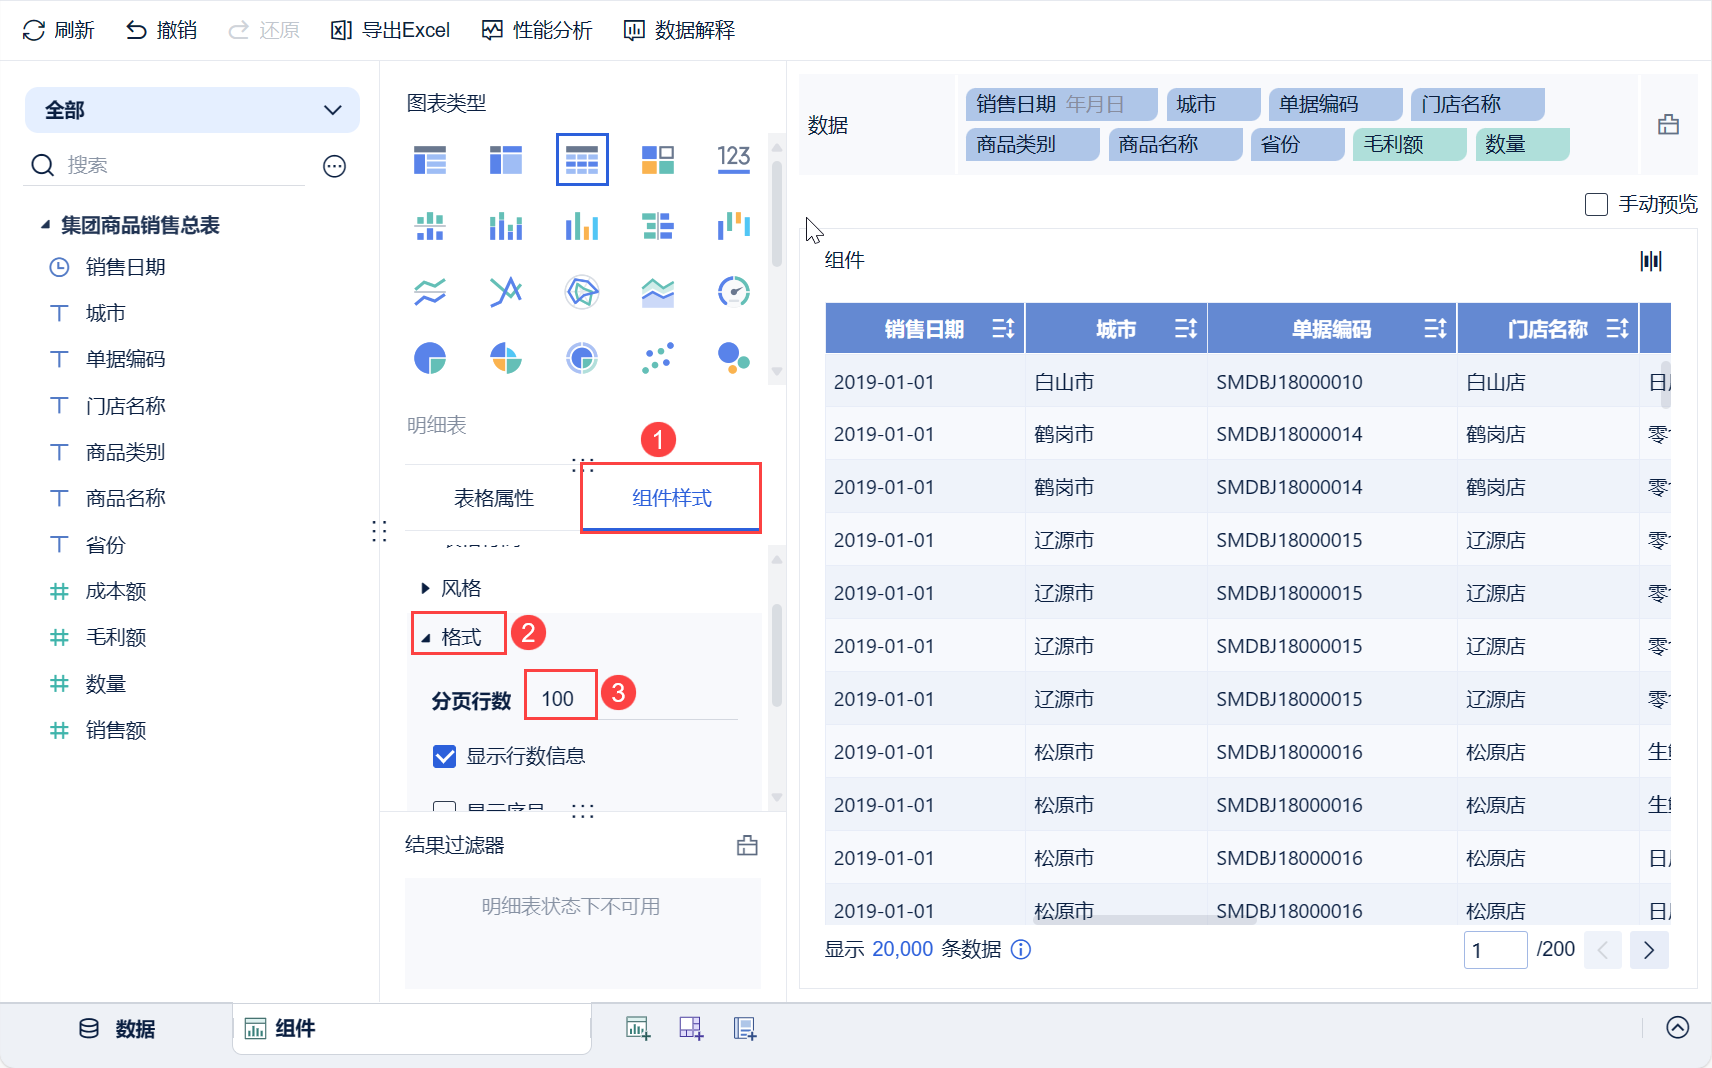Click the 撤销 toolbar button
This screenshot has width=1712, height=1068.
pos(161,31)
